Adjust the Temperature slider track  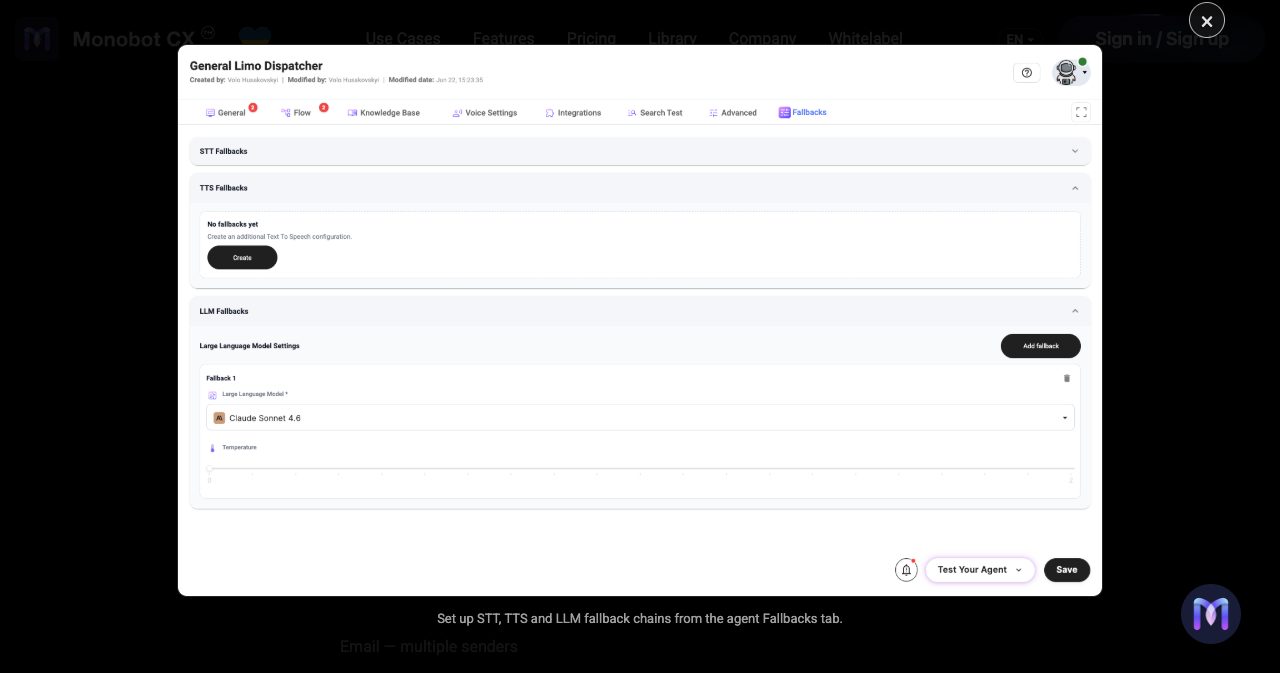[640, 468]
